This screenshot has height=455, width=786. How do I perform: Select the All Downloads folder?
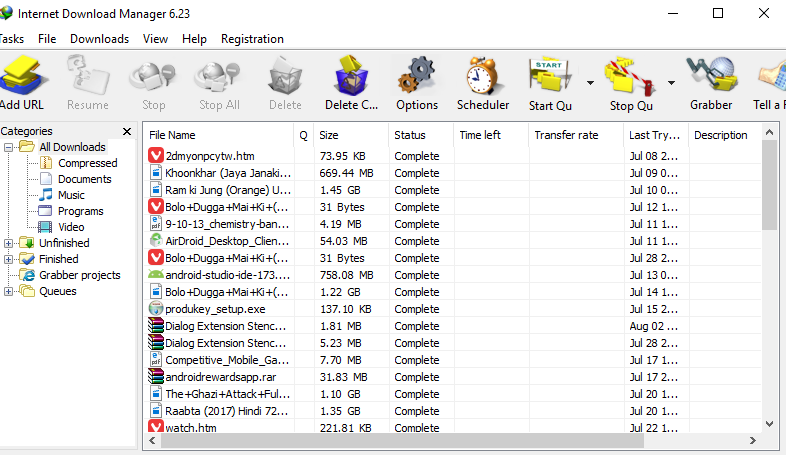click(72, 147)
